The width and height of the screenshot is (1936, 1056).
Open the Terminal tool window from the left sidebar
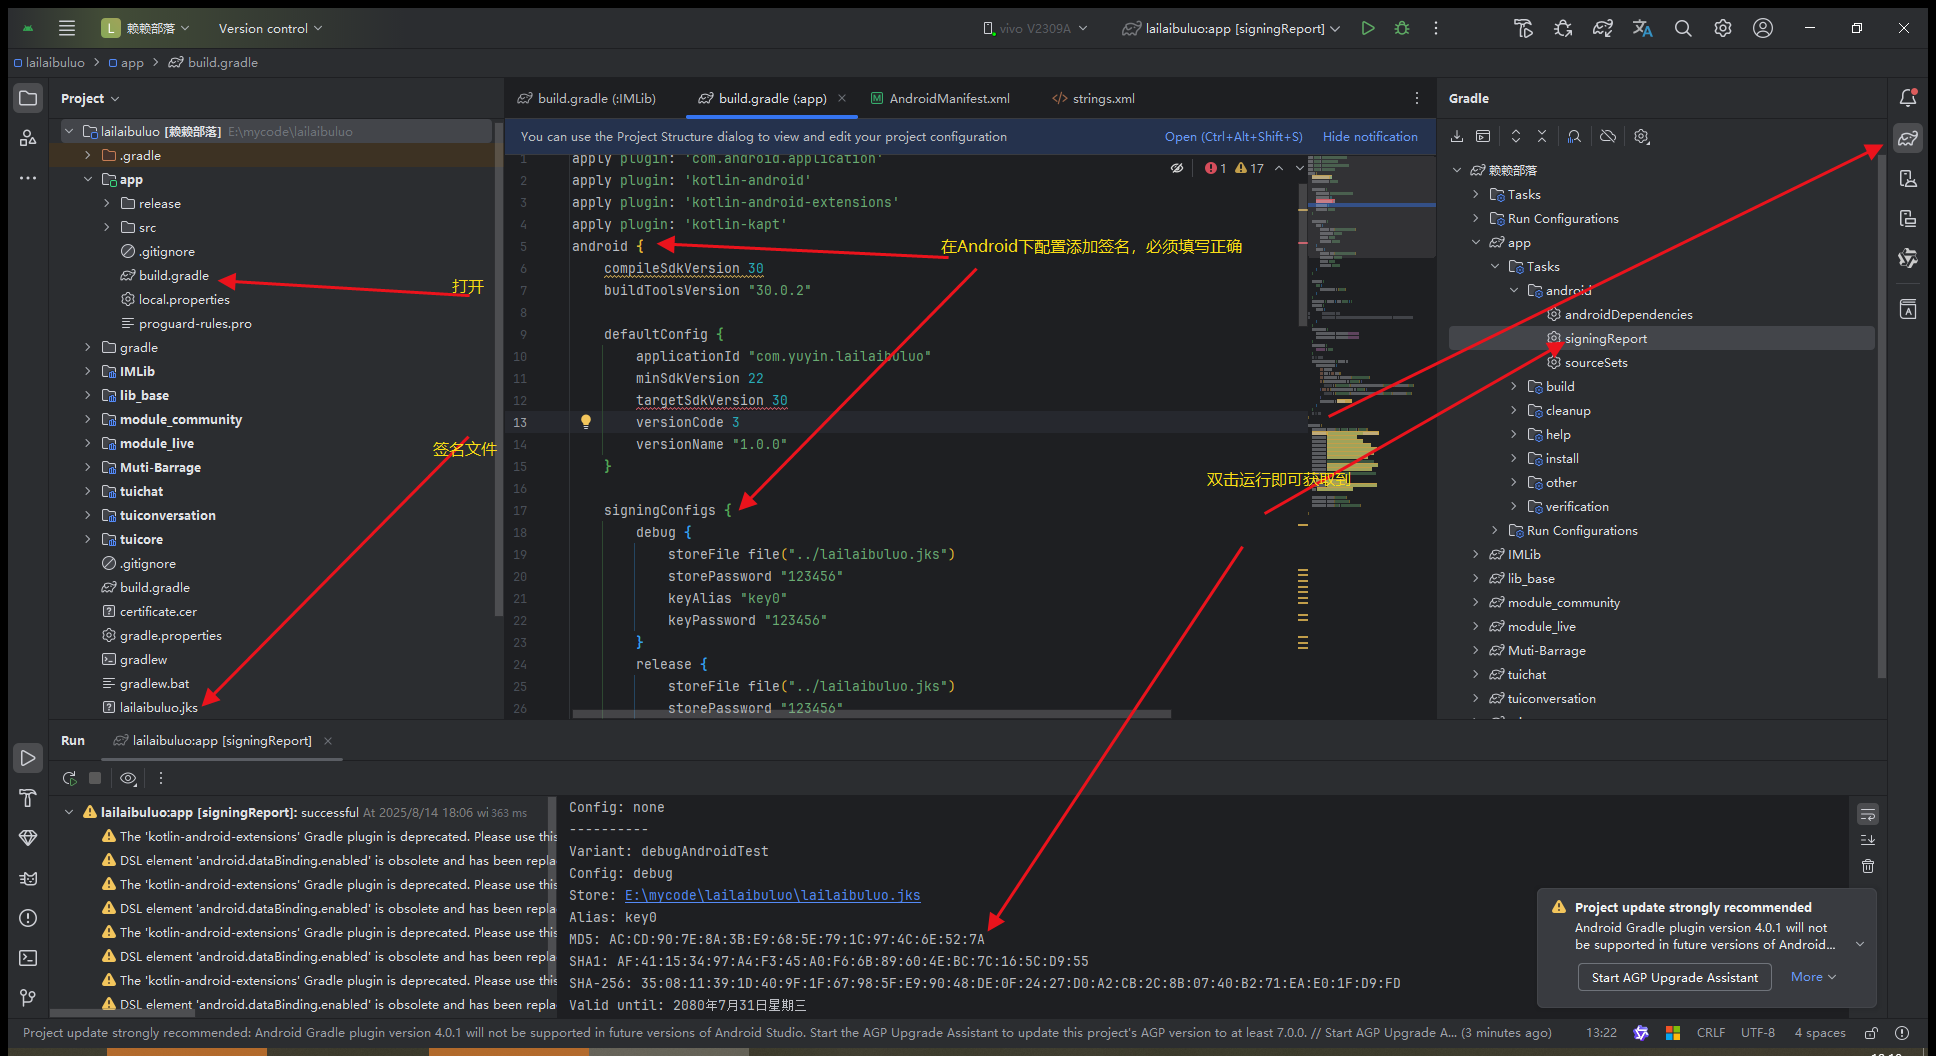pos(28,958)
